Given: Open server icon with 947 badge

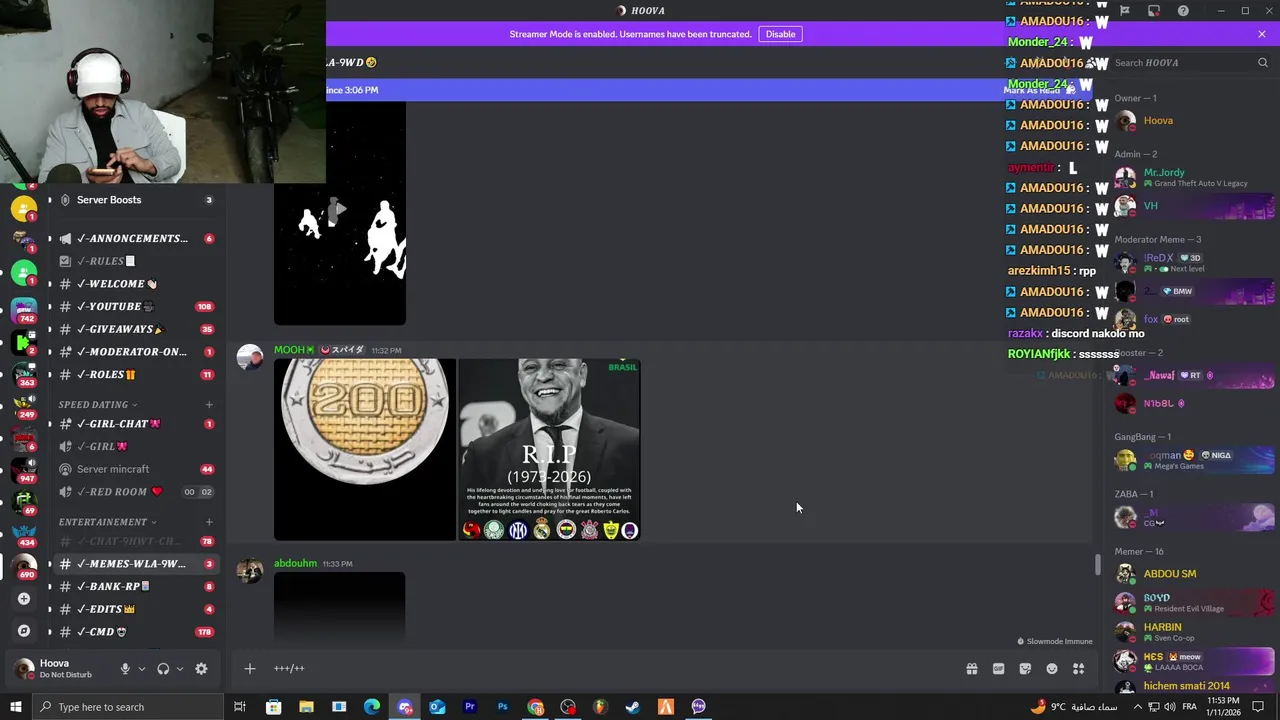Looking at the screenshot, I should (24, 469).
